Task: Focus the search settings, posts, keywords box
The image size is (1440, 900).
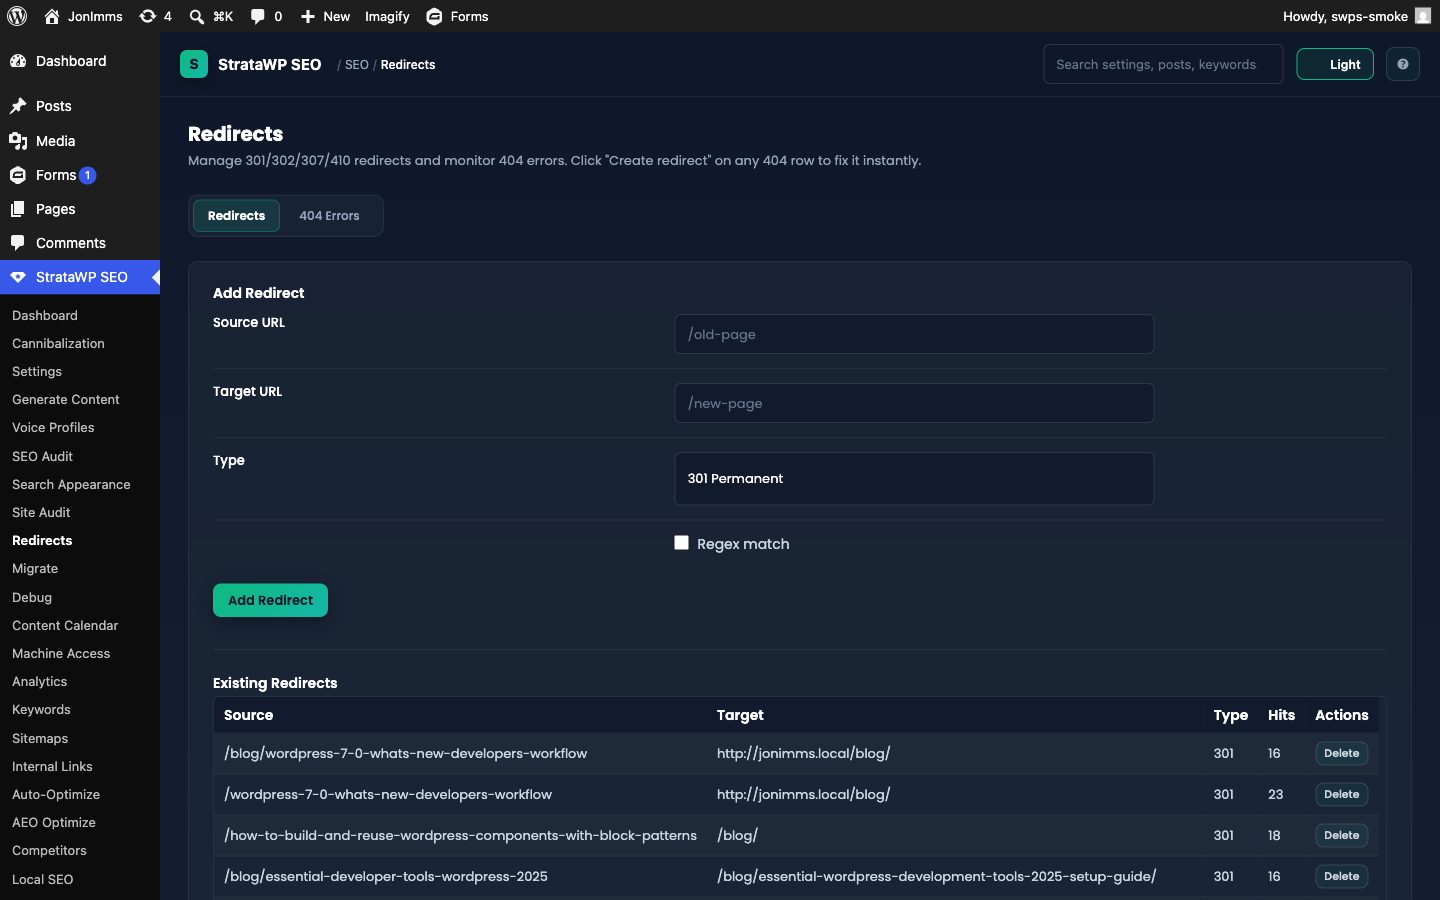Action: [x=1163, y=64]
